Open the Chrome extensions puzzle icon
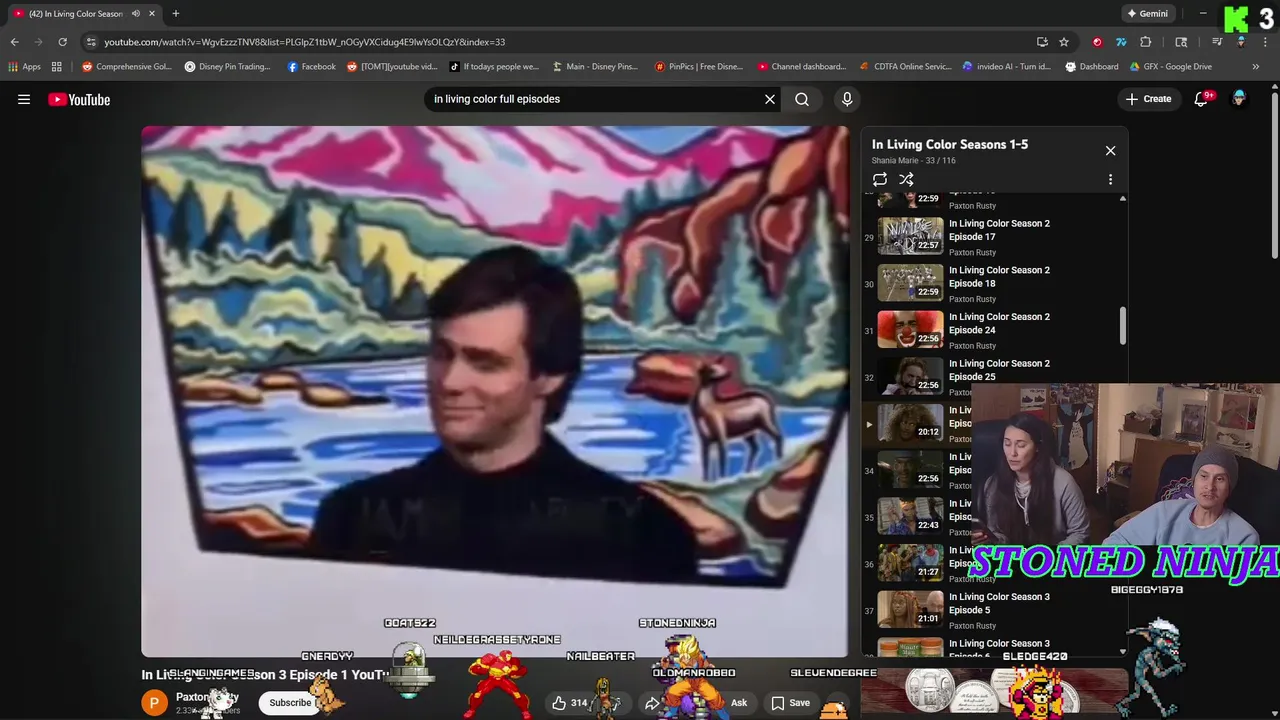Viewport: 1280px width, 720px height. (1145, 42)
